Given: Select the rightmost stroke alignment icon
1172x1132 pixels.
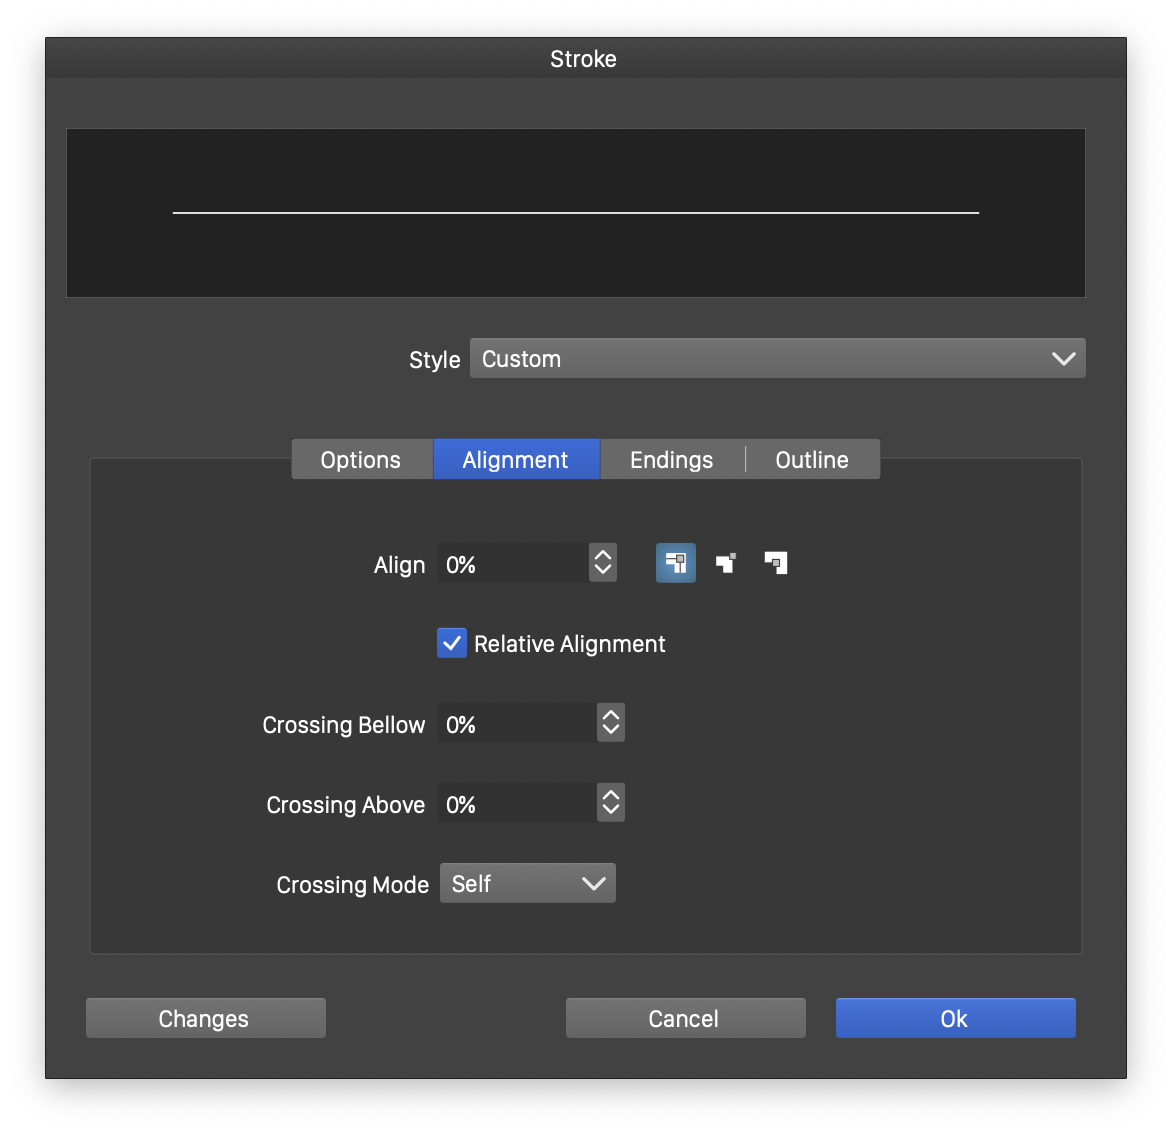Looking at the screenshot, I should 776,563.
